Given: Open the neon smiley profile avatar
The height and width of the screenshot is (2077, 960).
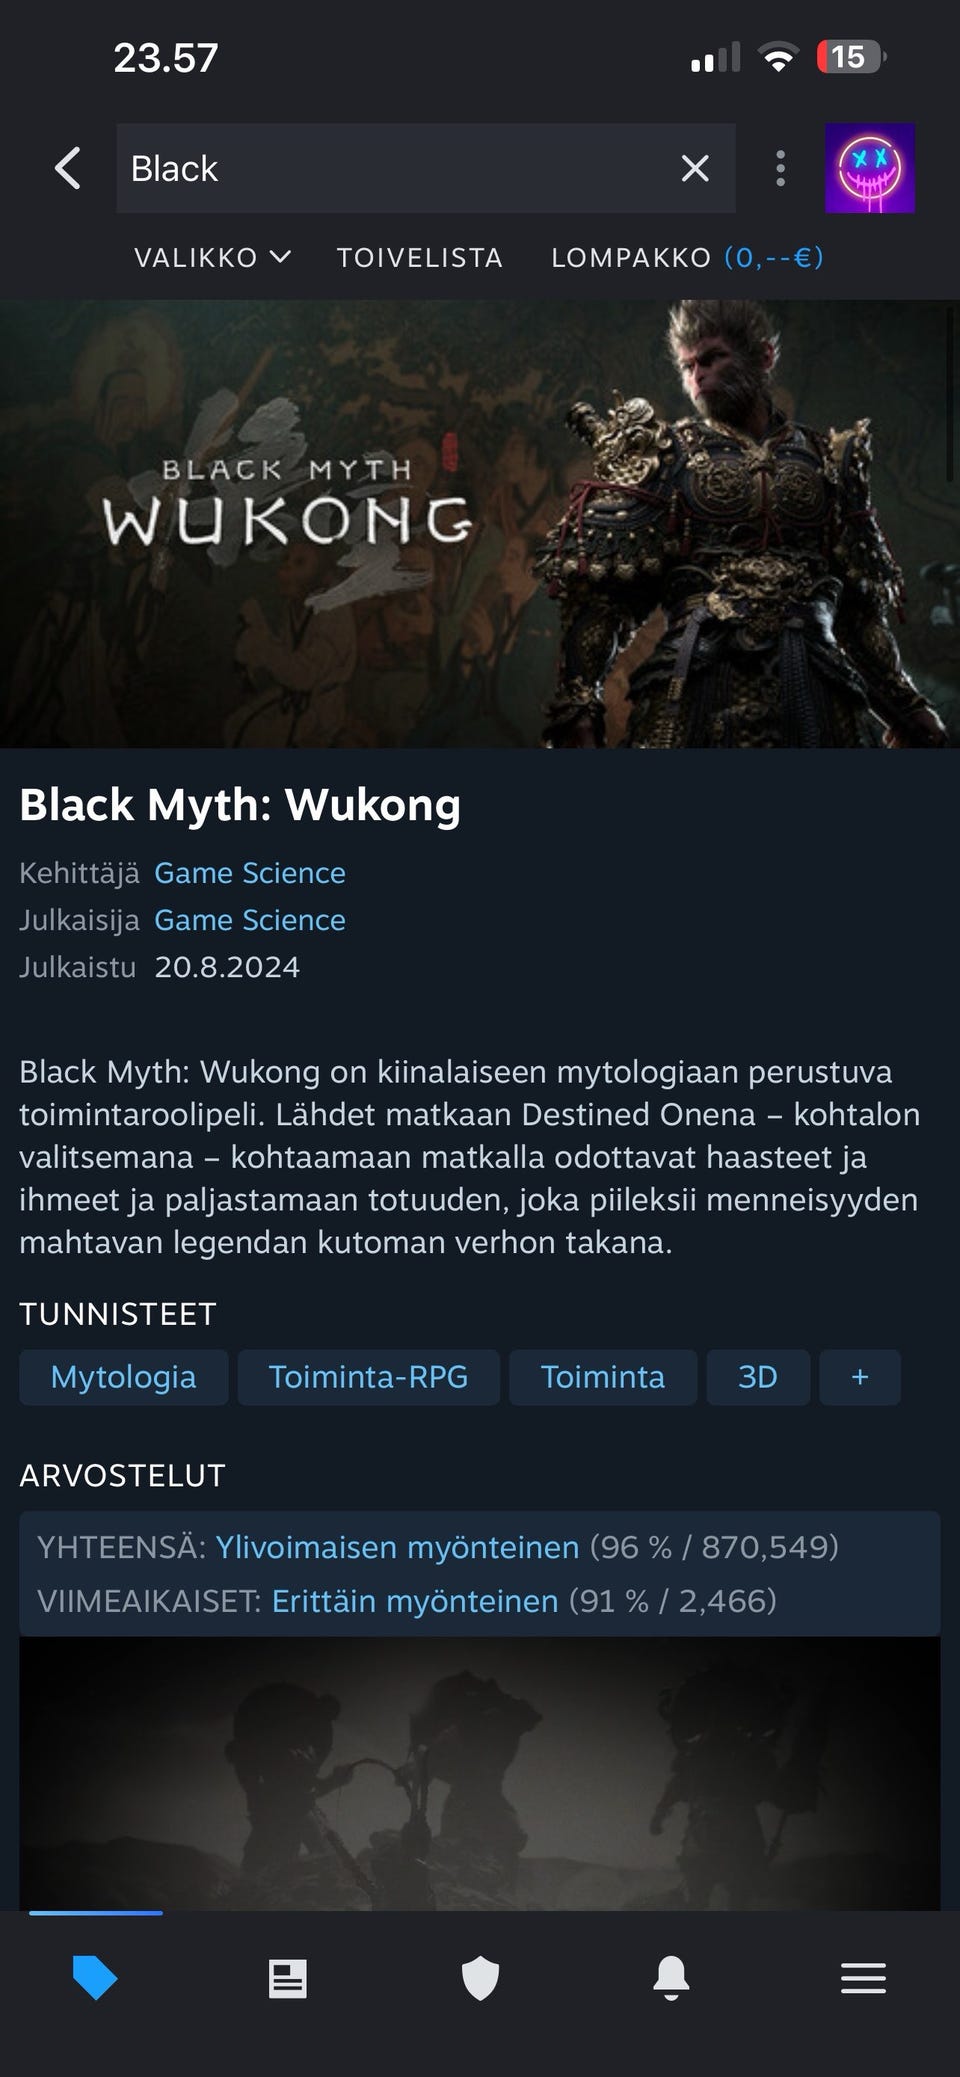Looking at the screenshot, I should [x=870, y=168].
